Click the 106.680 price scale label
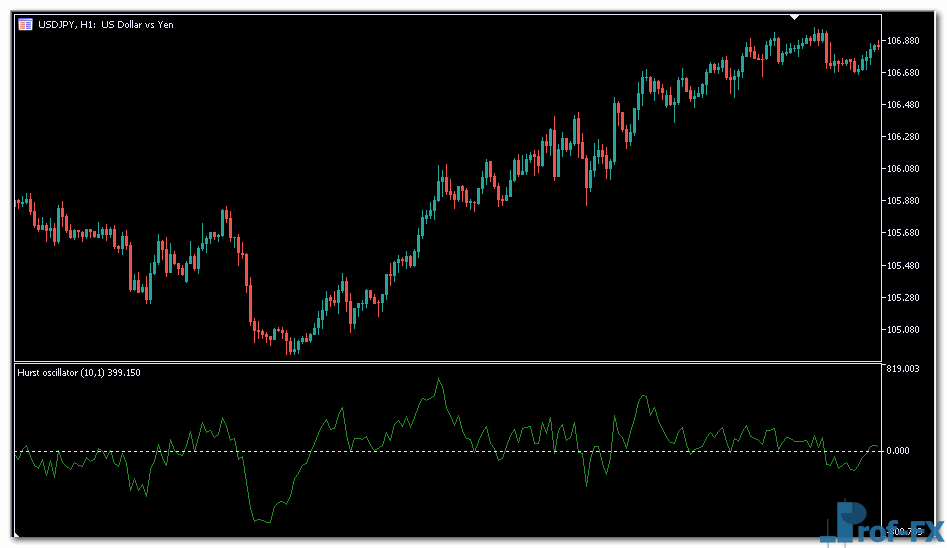The image size is (947, 548). tap(902, 73)
